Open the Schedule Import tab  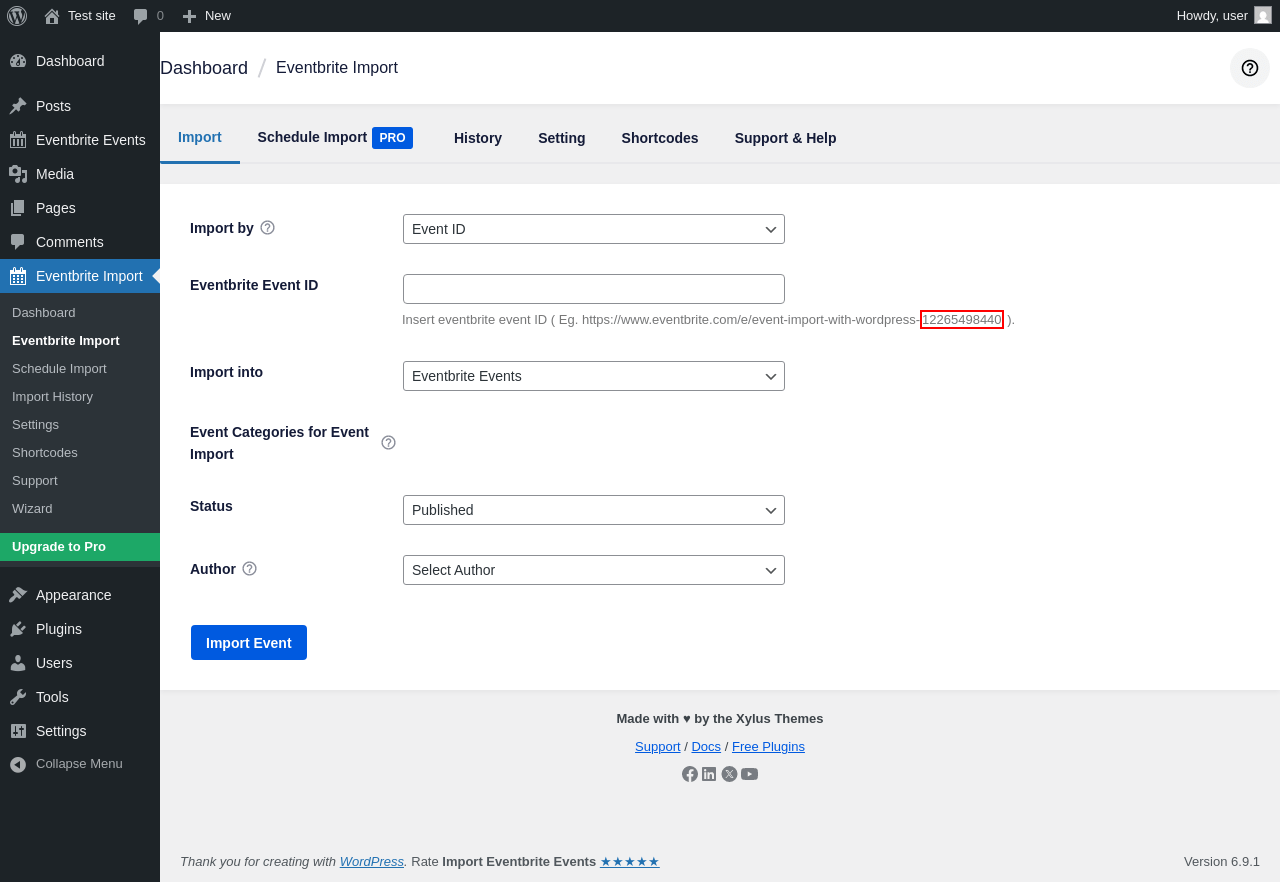point(335,137)
